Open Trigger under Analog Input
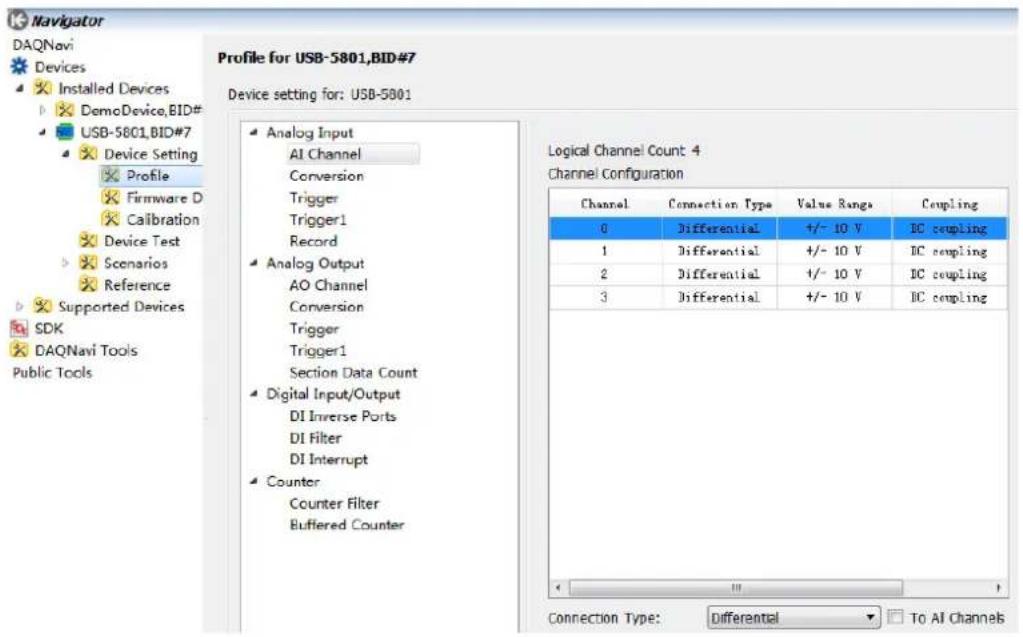 [x=314, y=198]
